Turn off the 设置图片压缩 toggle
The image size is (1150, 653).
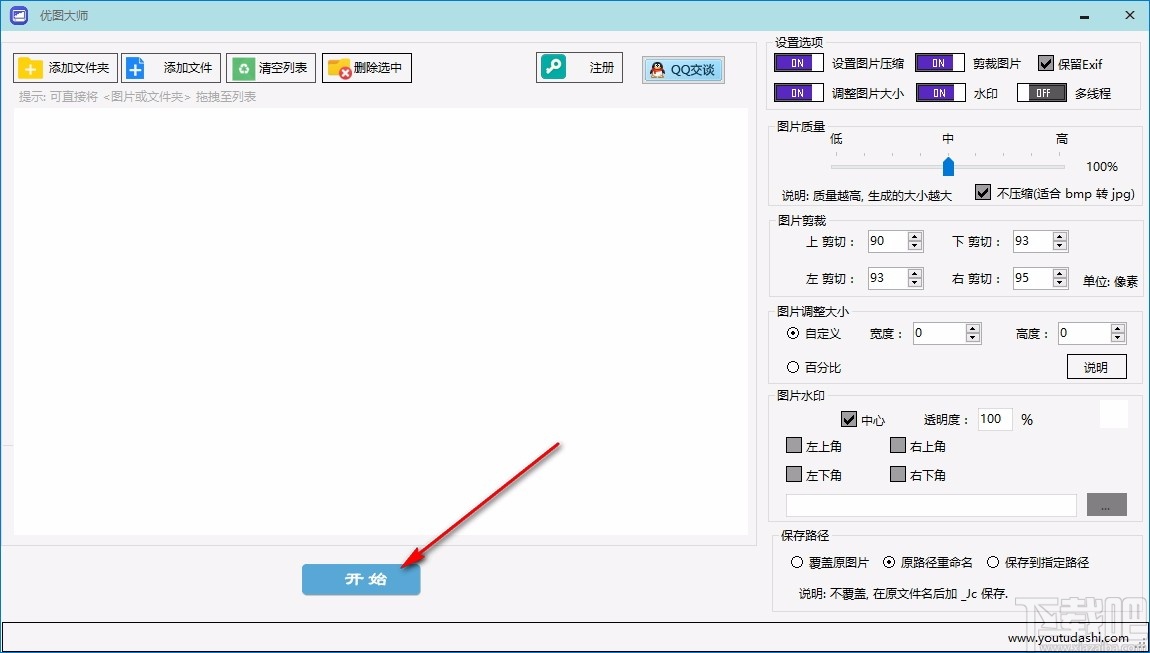tap(797, 61)
